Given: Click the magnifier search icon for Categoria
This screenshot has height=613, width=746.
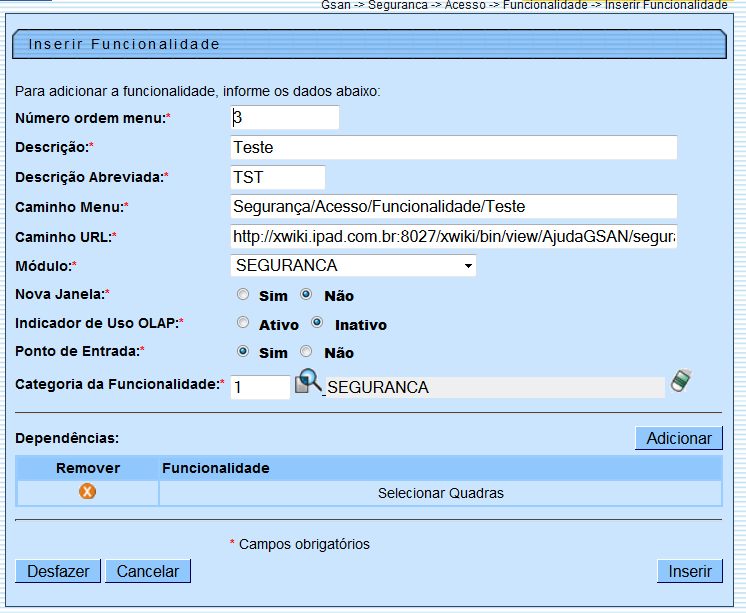Looking at the screenshot, I should coord(309,383).
